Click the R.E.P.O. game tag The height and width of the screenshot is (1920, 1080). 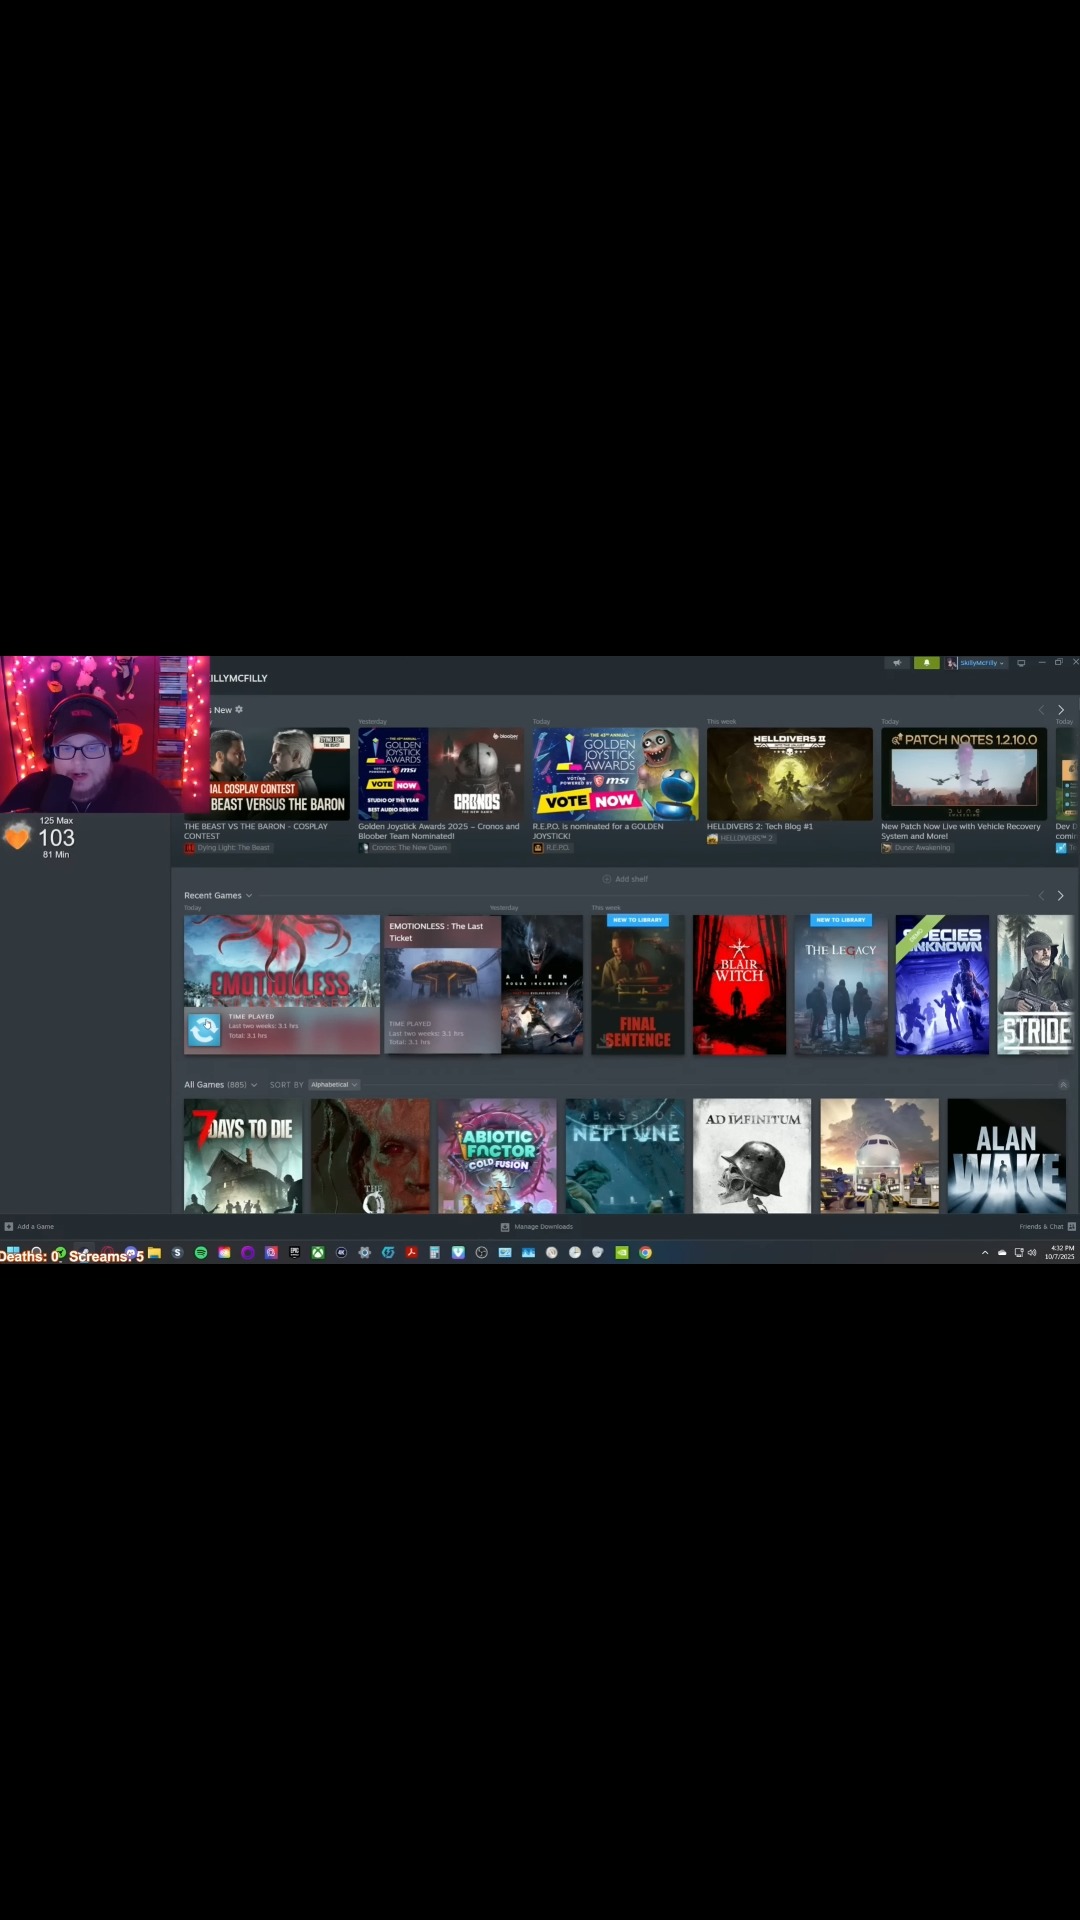point(551,848)
